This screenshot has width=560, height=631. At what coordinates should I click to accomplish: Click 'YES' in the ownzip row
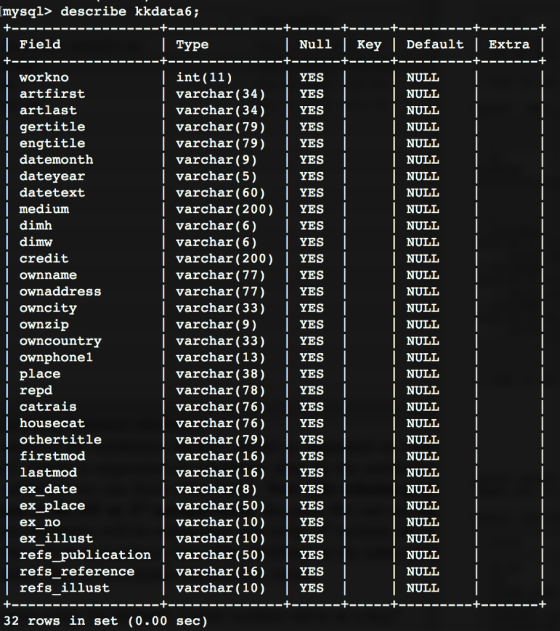tap(311, 325)
